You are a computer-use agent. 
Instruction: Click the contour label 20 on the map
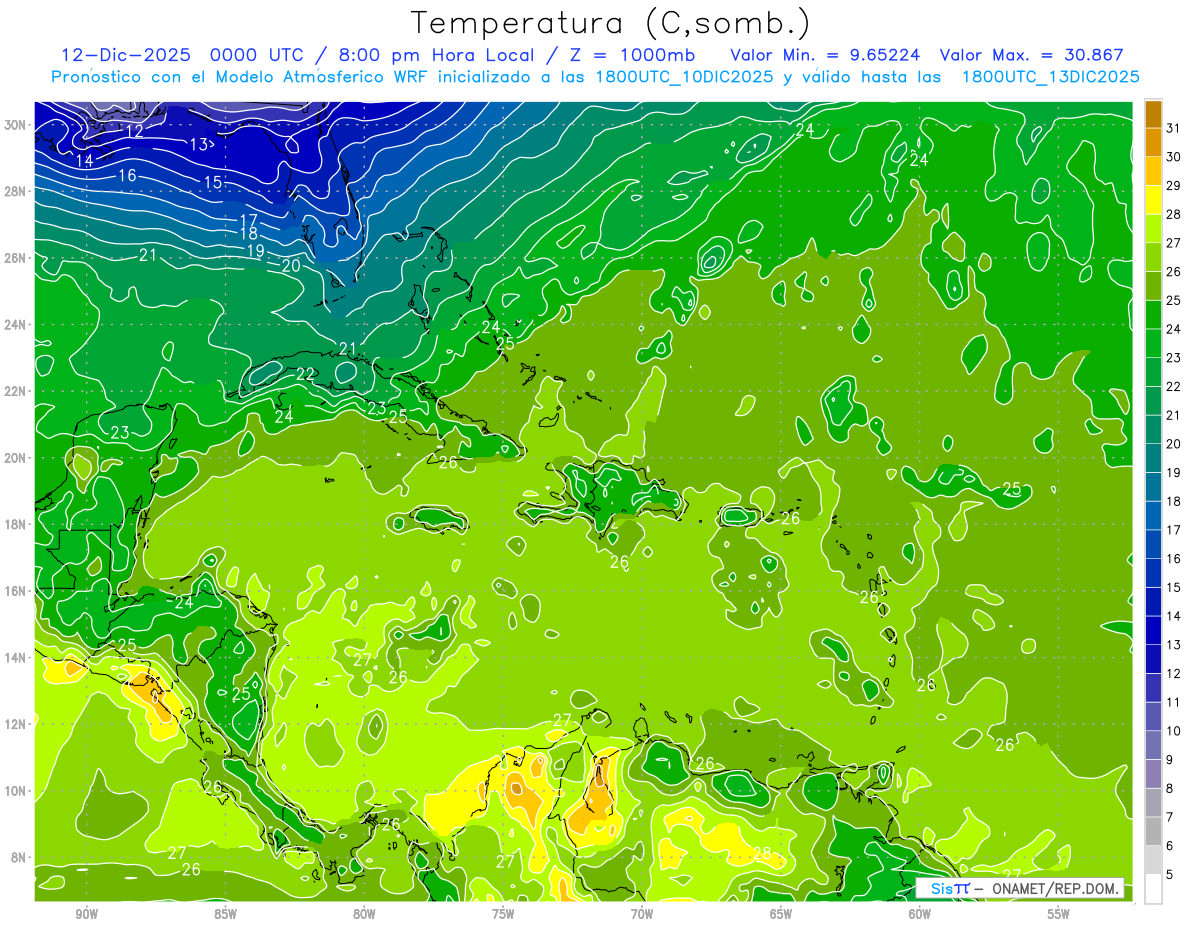point(291,265)
